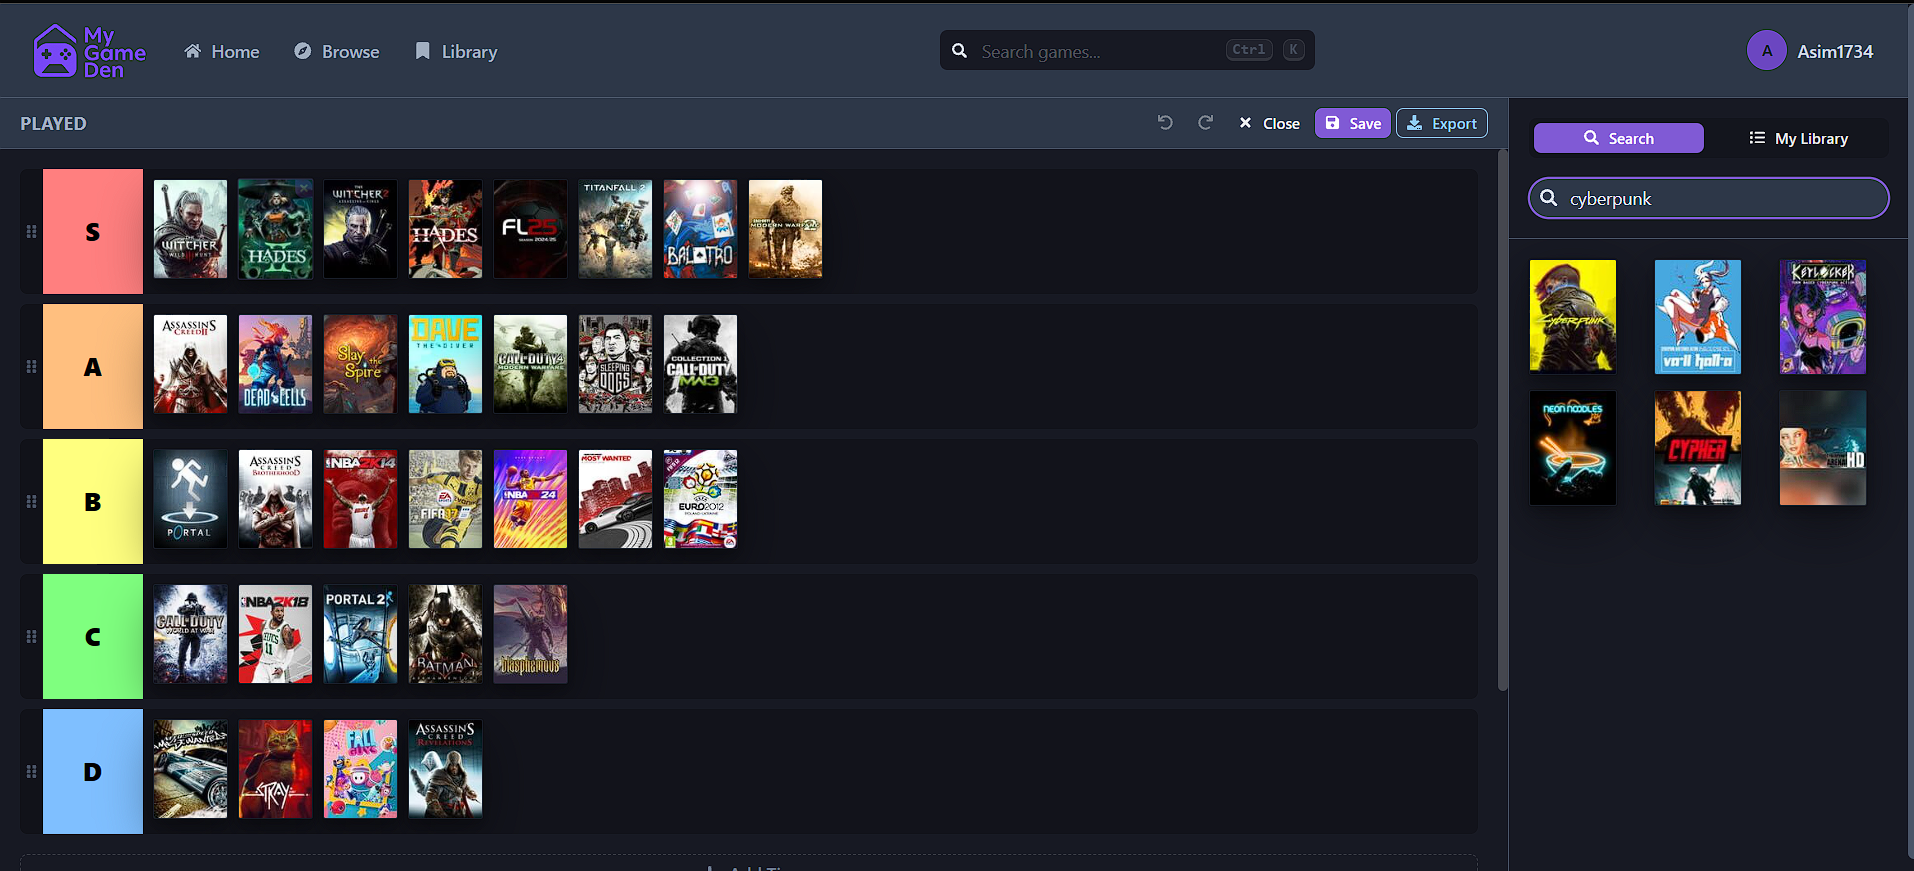Click the Search games field
This screenshot has width=1914, height=871.
[1127, 50]
